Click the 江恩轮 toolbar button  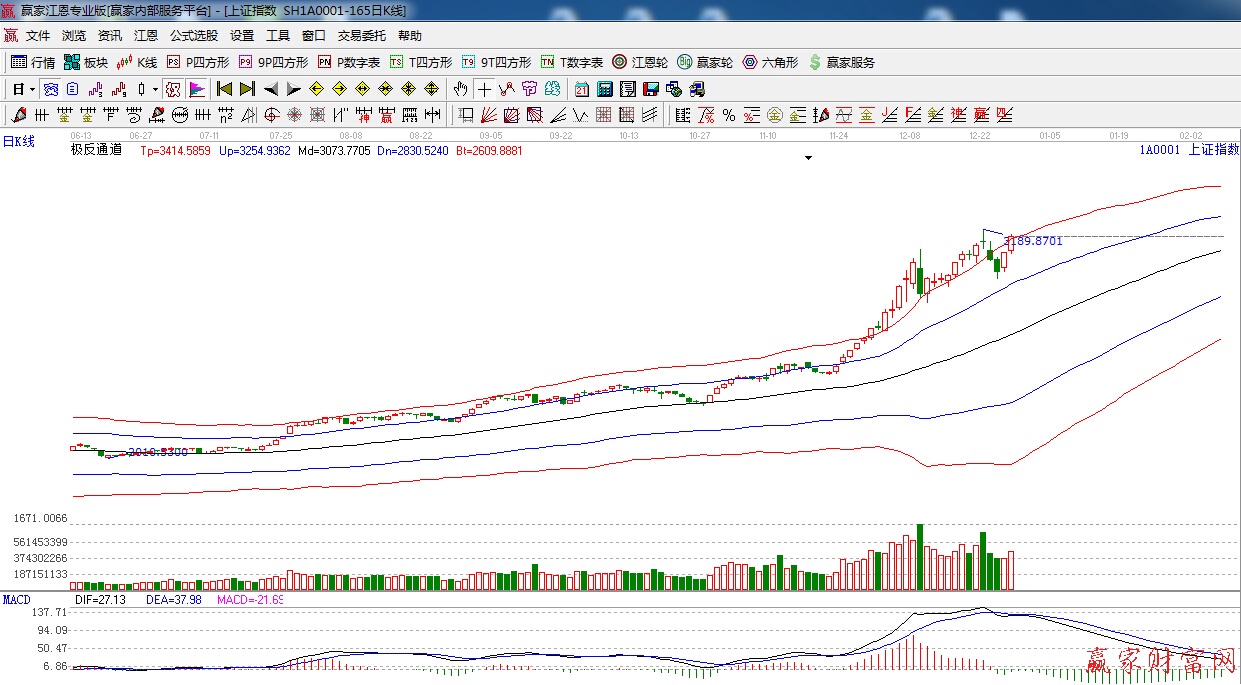(640, 62)
